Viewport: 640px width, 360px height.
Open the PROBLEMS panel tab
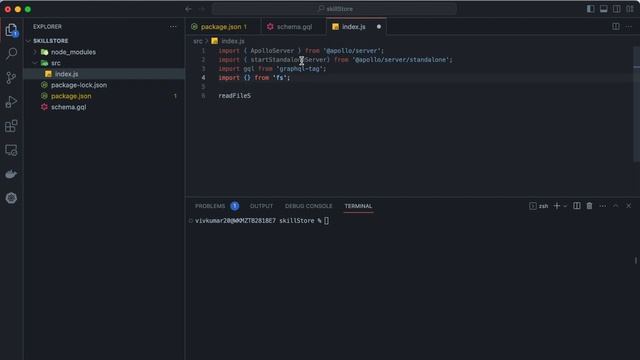[210, 206]
